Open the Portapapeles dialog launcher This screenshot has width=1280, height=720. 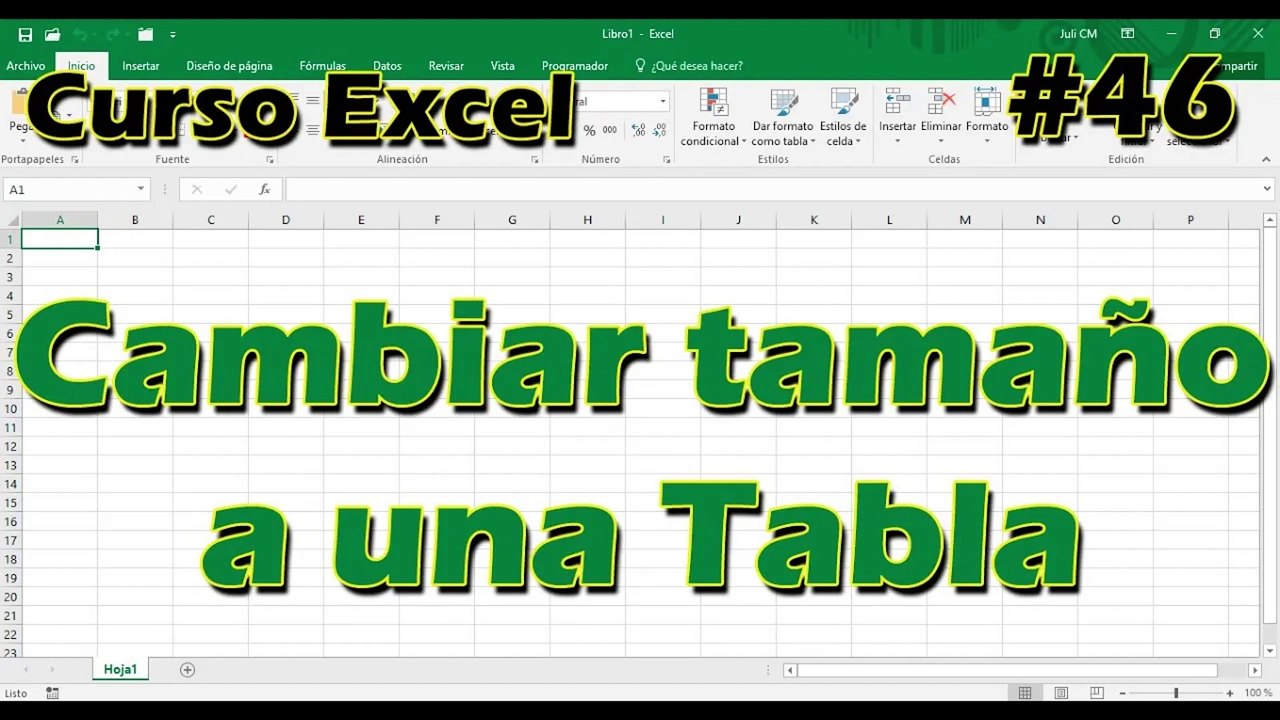tap(75, 160)
